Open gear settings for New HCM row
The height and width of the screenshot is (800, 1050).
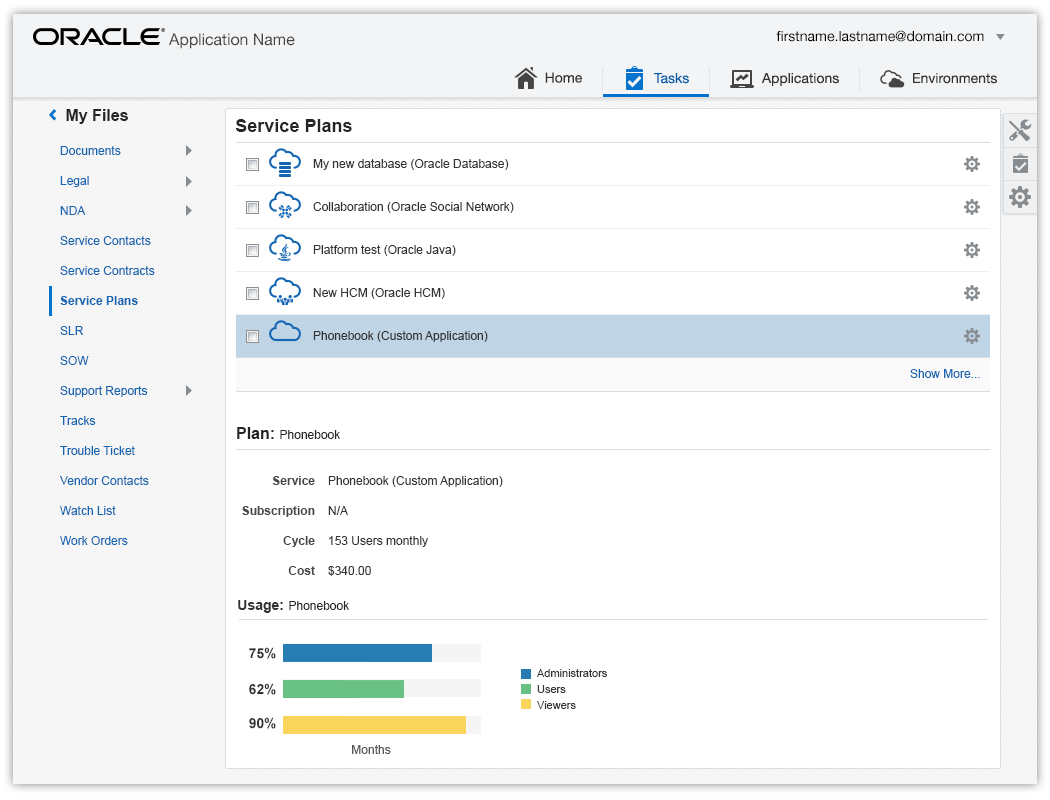[x=972, y=293]
